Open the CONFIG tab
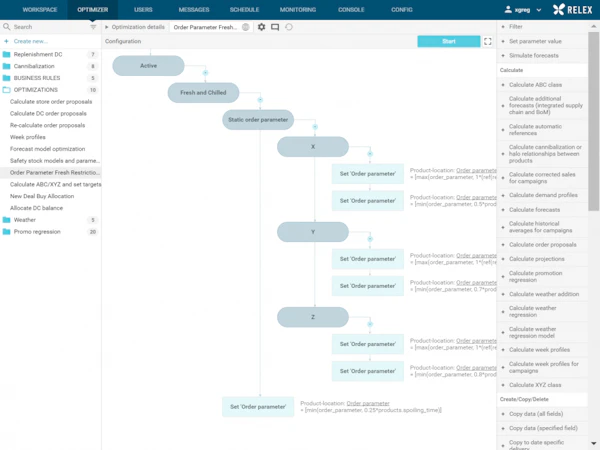600x450 pixels. pyautogui.click(x=402, y=10)
